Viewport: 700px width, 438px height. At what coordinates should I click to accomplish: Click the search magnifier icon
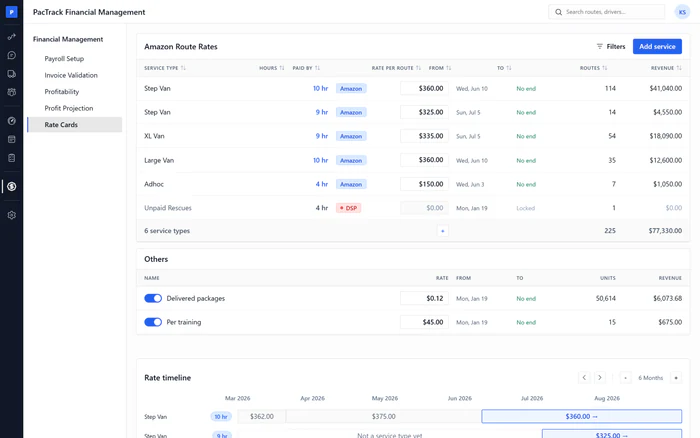click(558, 12)
